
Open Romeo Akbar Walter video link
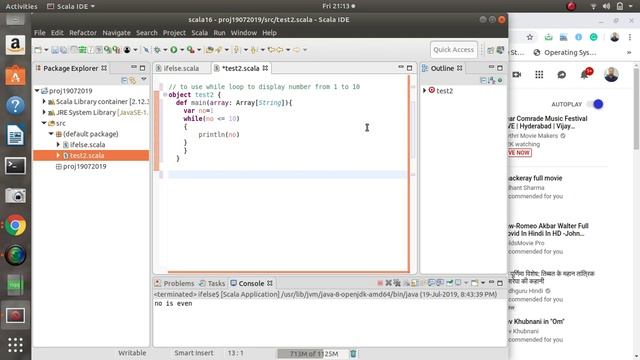click(548, 229)
